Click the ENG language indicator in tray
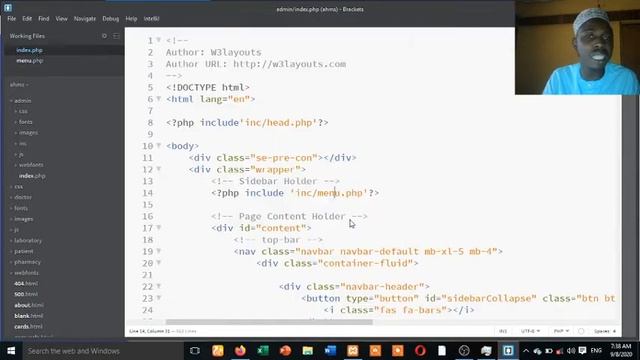This screenshot has width=640, height=360. [596, 351]
